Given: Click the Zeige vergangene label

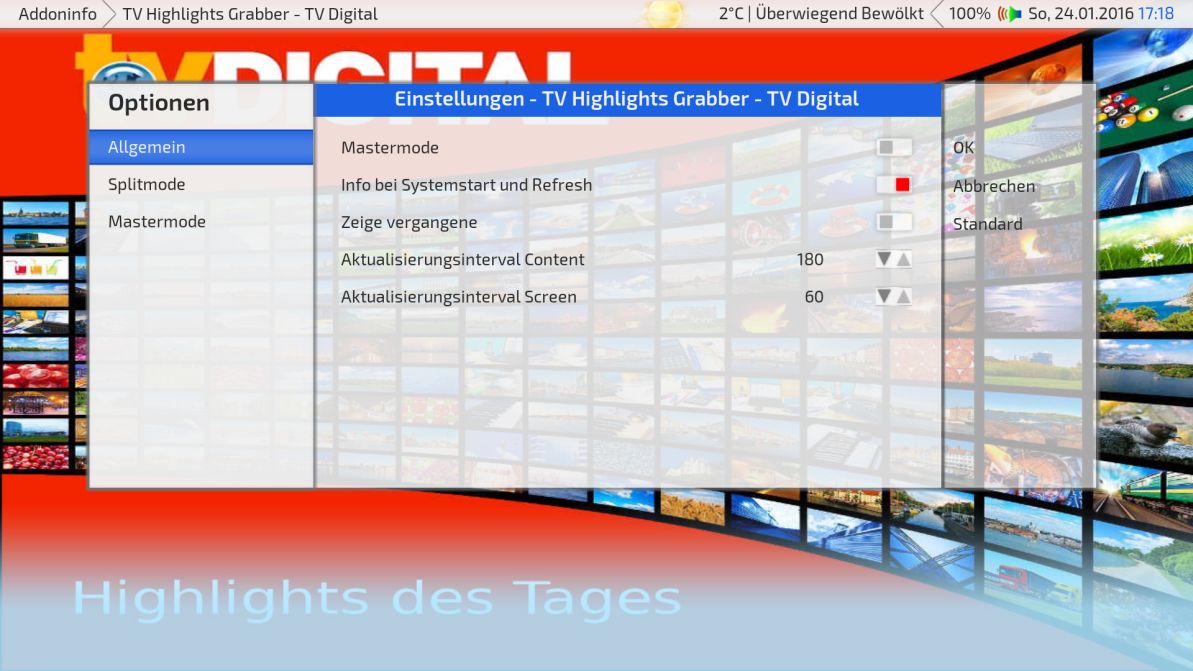Looking at the screenshot, I should [x=409, y=222].
